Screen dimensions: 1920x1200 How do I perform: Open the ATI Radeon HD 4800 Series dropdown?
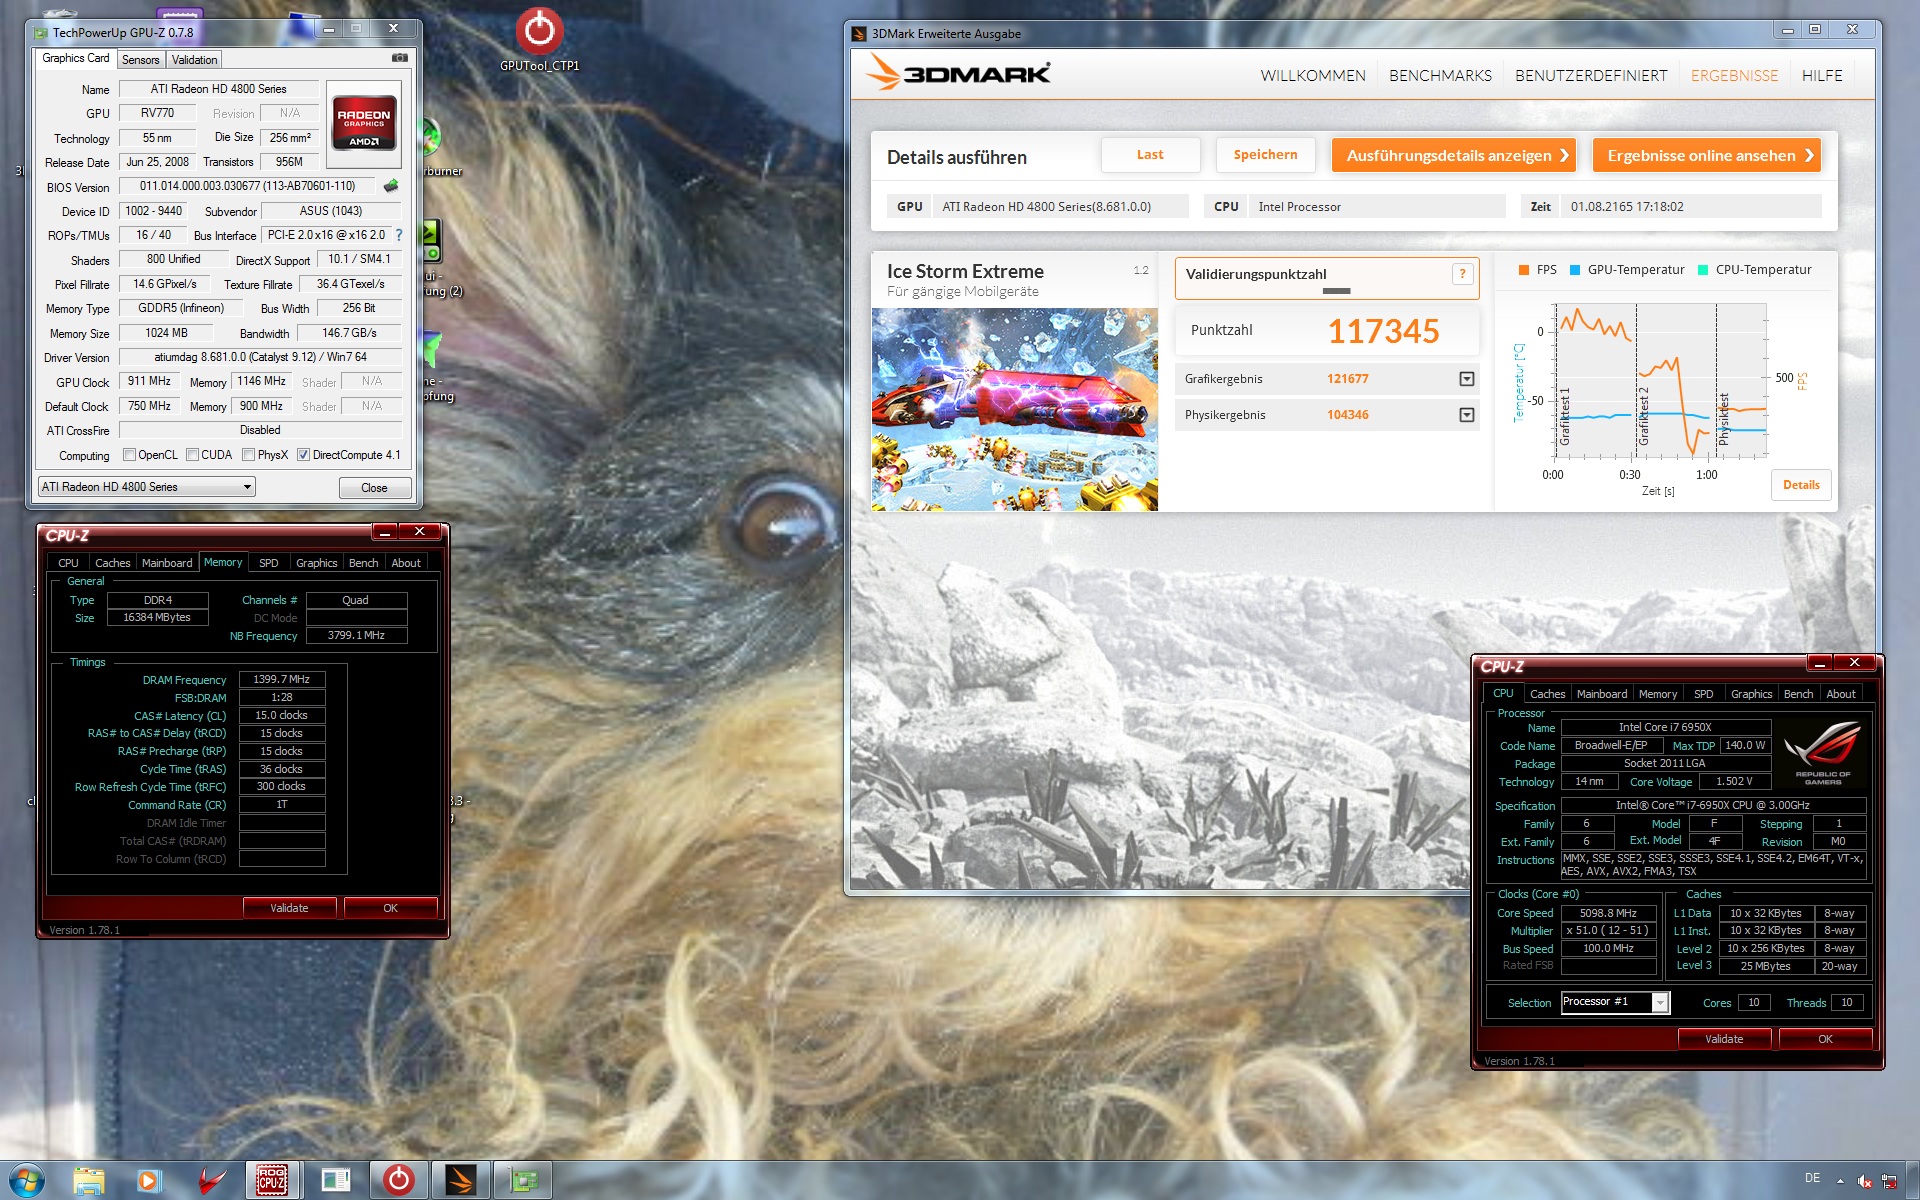(x=147, y=487)
